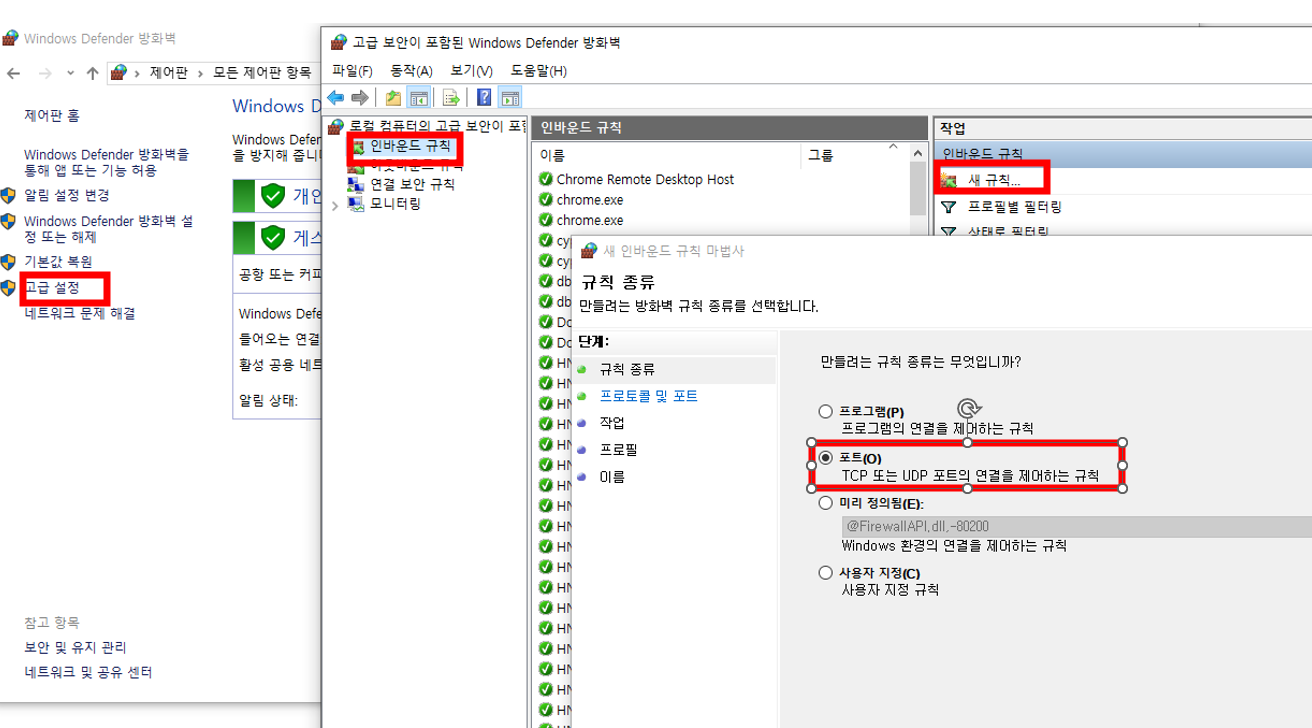Click the 그룹 column header
This screenshot has width=1312, height=728.
(821, 156)
